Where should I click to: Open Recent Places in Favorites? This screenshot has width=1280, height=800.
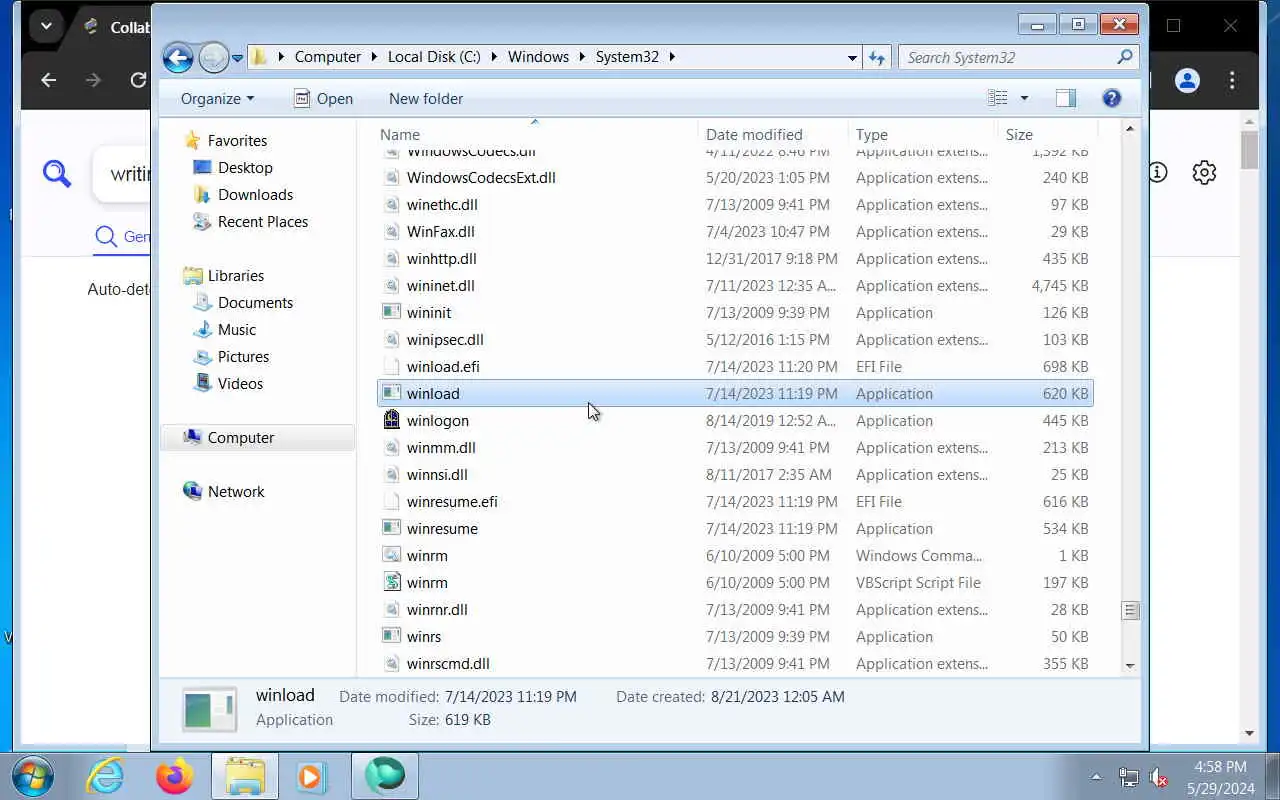pyautogui.click(x=263, y=222)
